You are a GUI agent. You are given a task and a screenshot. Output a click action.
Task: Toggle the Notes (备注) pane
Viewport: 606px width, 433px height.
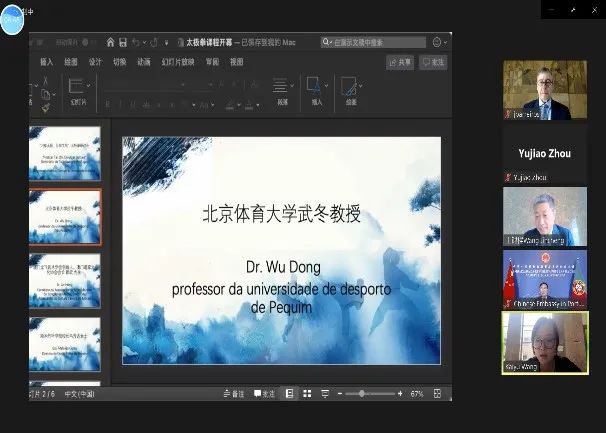click(233, 394)
